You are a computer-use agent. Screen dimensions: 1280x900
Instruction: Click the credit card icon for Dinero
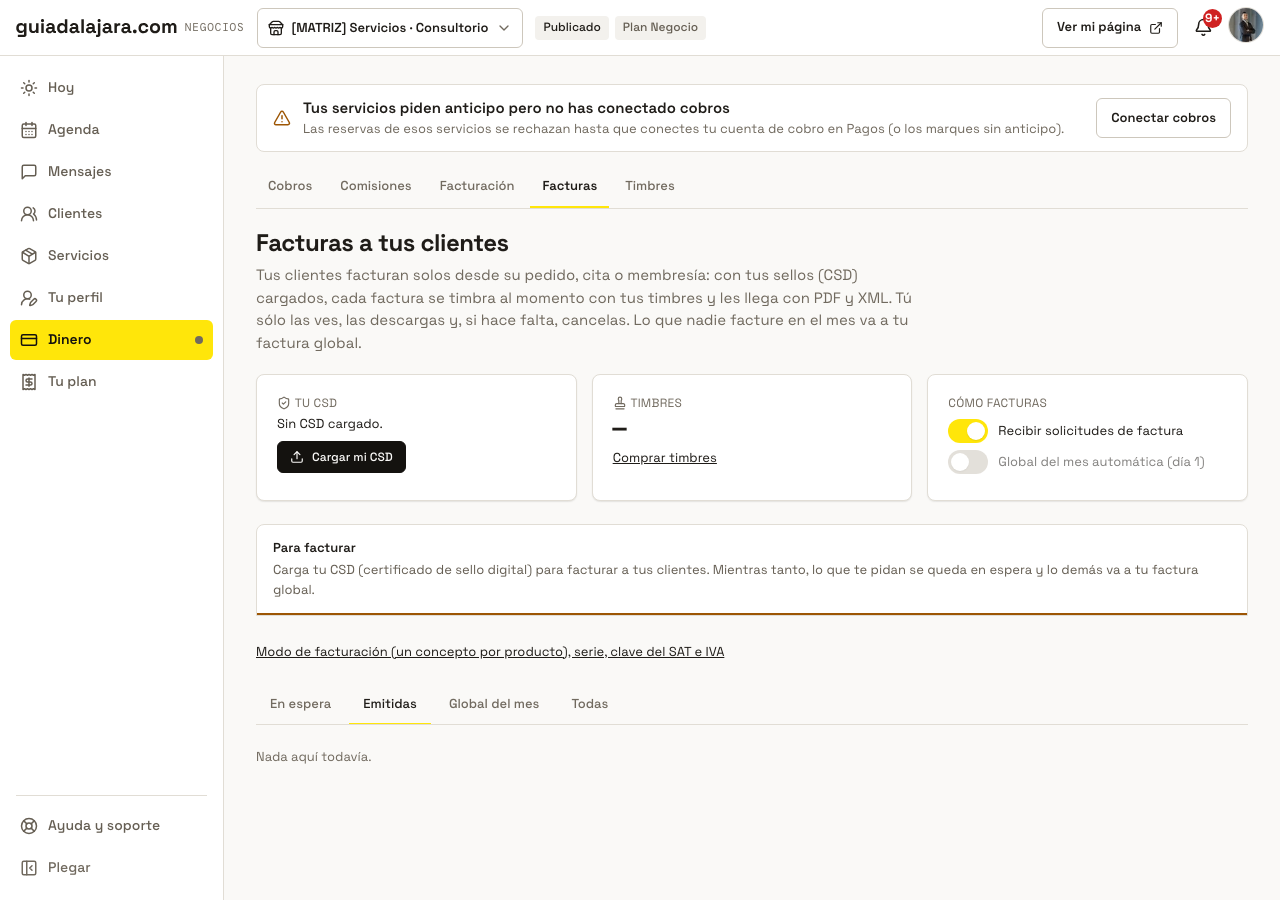point(29,340)
